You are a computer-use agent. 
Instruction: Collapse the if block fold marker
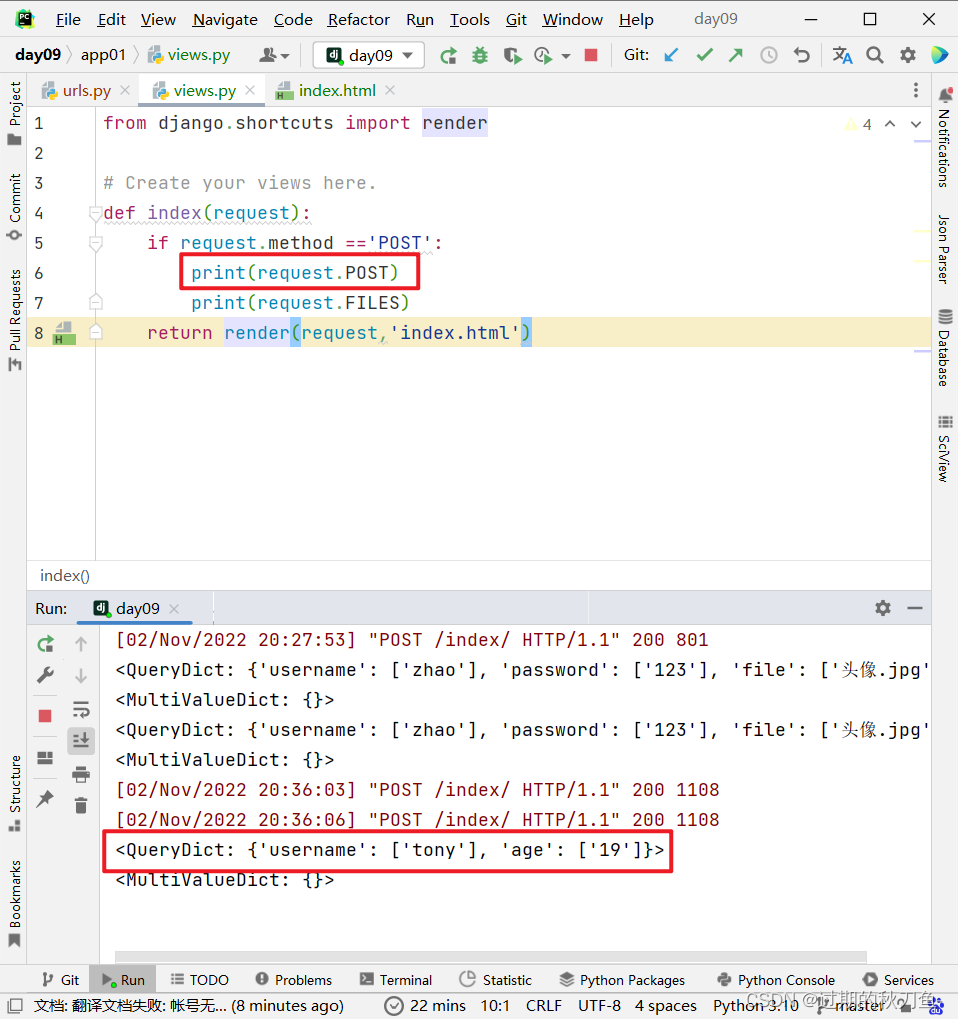[96, 243]
